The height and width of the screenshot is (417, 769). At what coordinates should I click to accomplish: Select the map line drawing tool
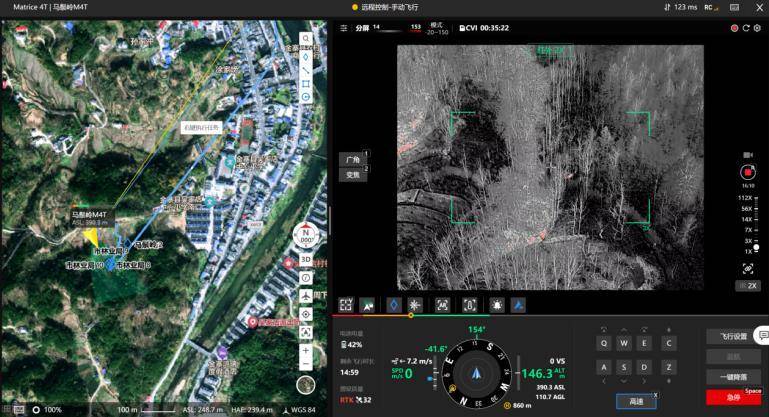coord(306,70)
